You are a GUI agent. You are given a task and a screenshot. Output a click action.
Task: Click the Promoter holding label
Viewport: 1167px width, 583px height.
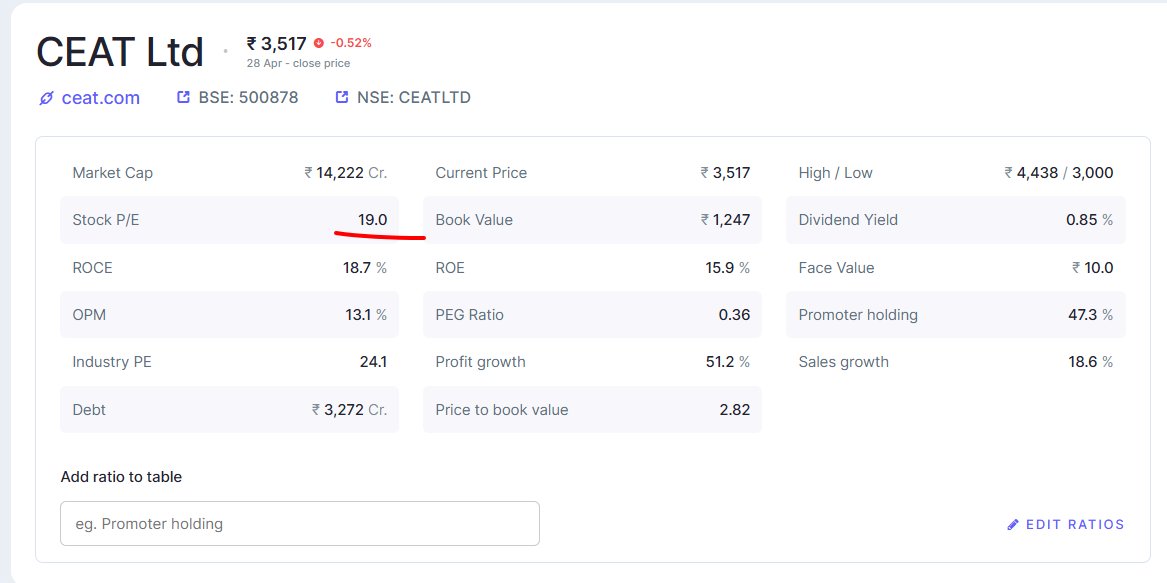point(858,315)
